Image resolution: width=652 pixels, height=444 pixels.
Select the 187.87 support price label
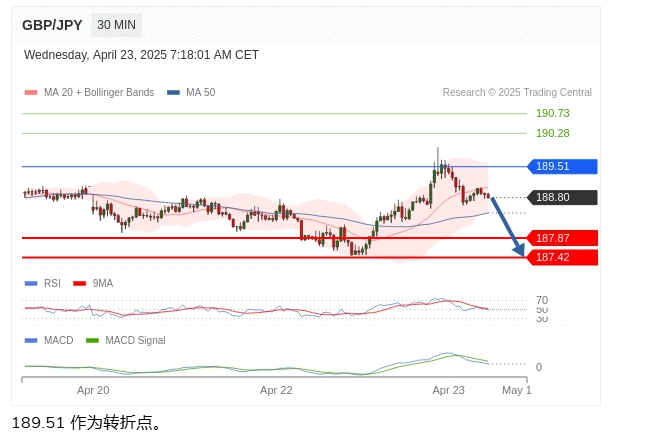click(562, 238)
